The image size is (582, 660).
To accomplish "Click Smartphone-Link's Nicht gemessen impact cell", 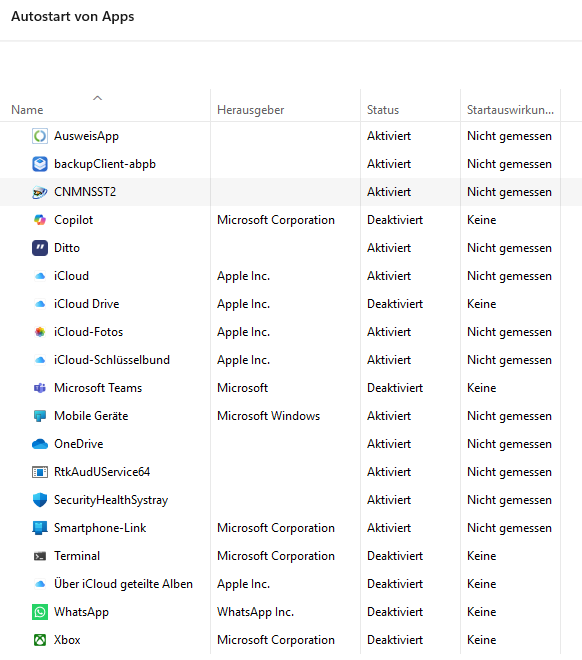I will (x=509, y=528).
